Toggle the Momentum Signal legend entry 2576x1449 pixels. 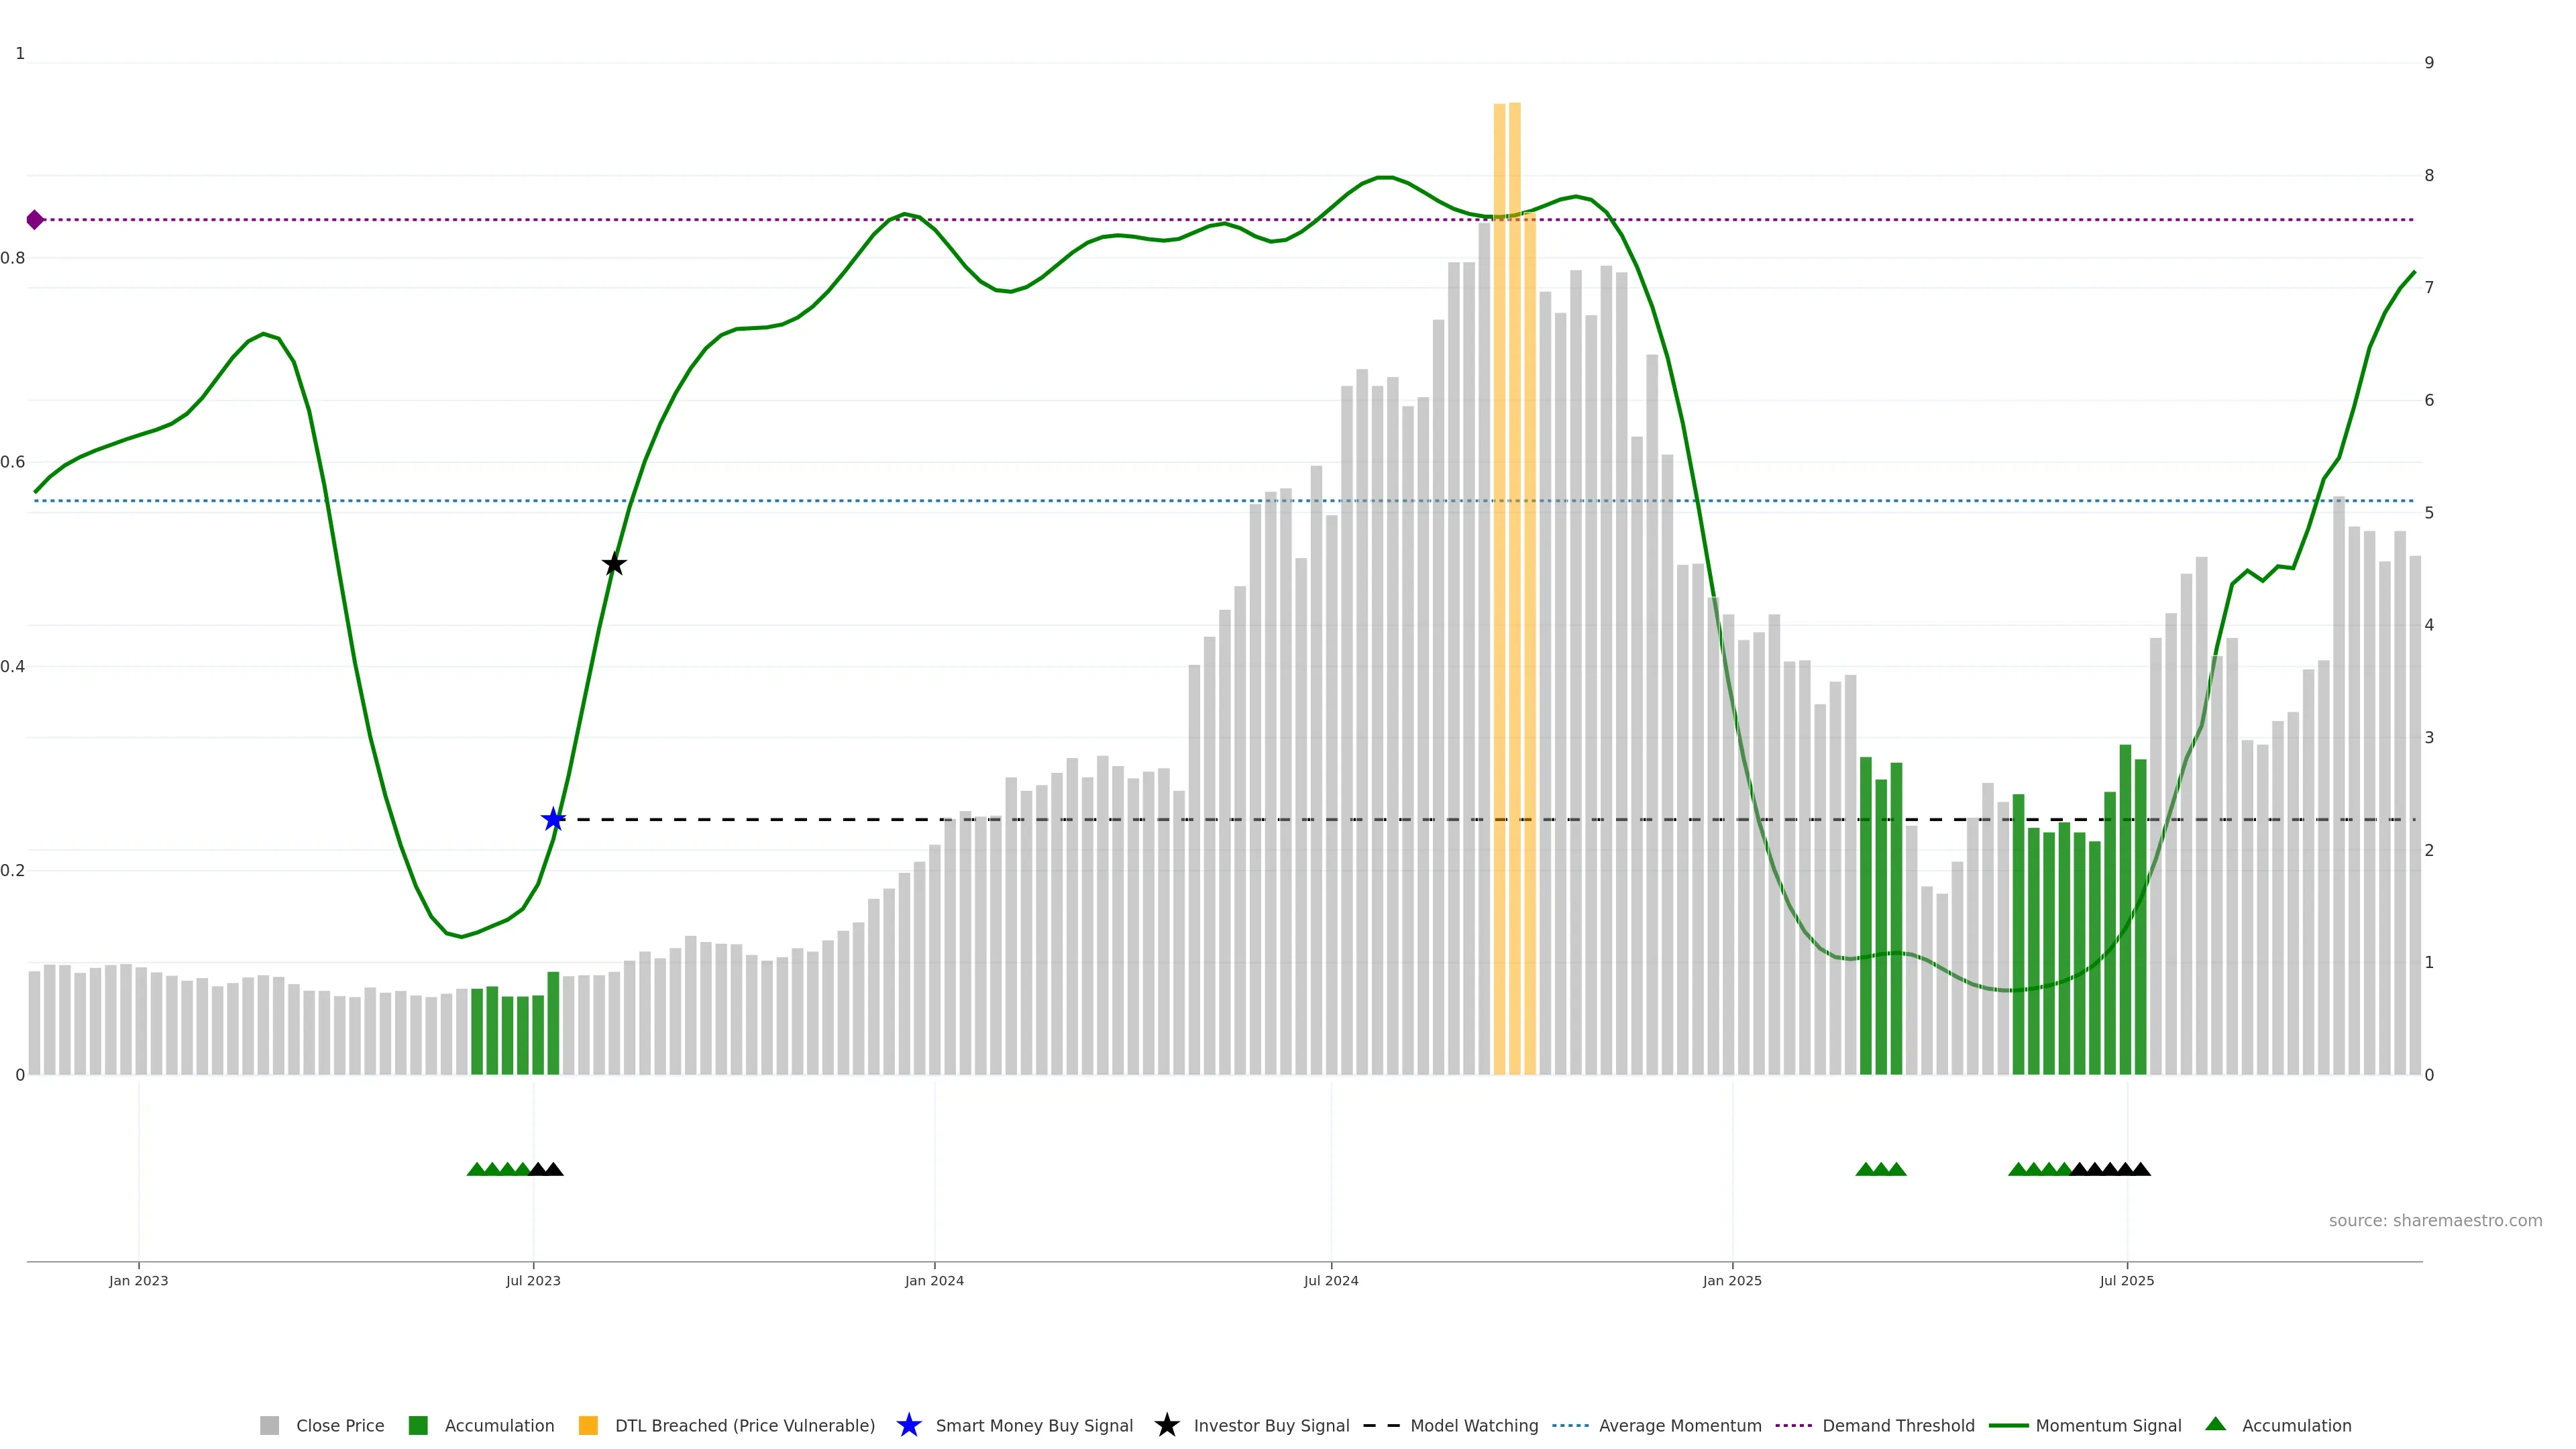coord(2108,1426)
